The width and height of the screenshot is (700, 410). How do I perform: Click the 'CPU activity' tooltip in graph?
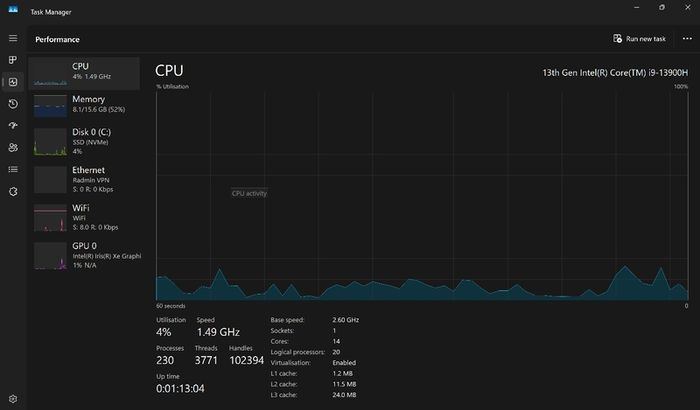click(x=249, y=193)
